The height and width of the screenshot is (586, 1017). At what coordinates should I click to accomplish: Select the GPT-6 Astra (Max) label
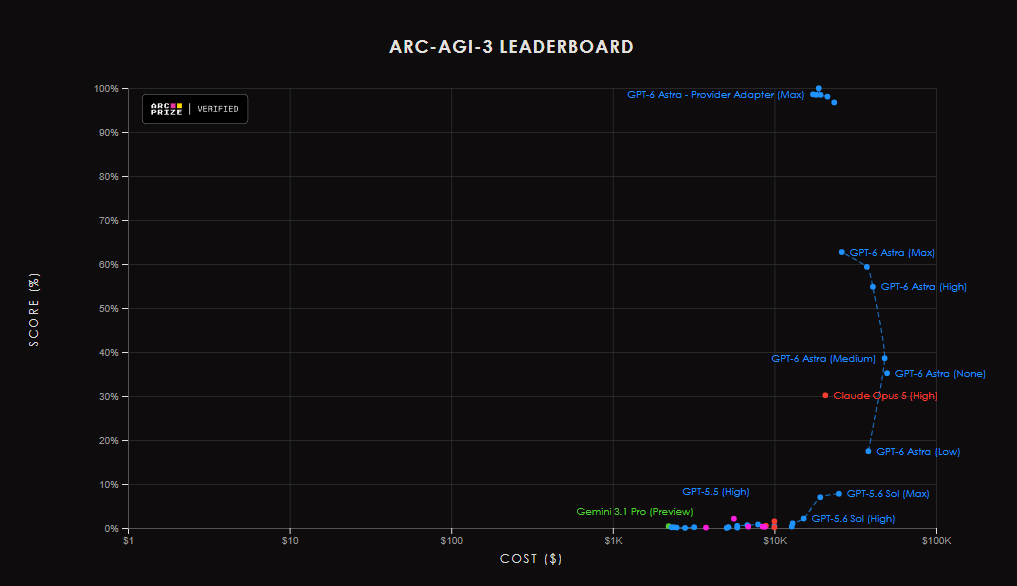(892, 252)
